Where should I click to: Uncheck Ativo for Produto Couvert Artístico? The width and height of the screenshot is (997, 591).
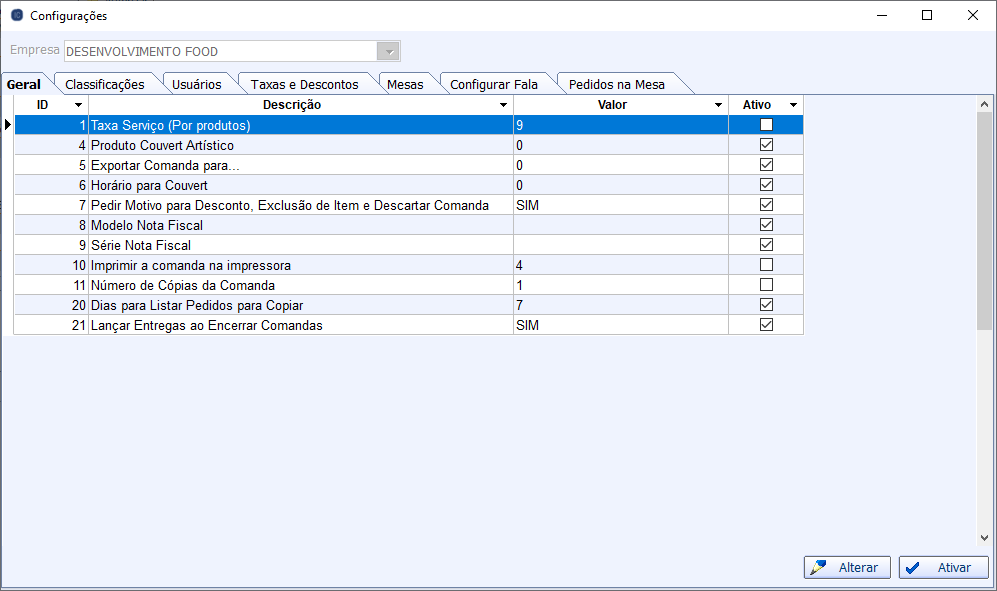tap(766, 145)
